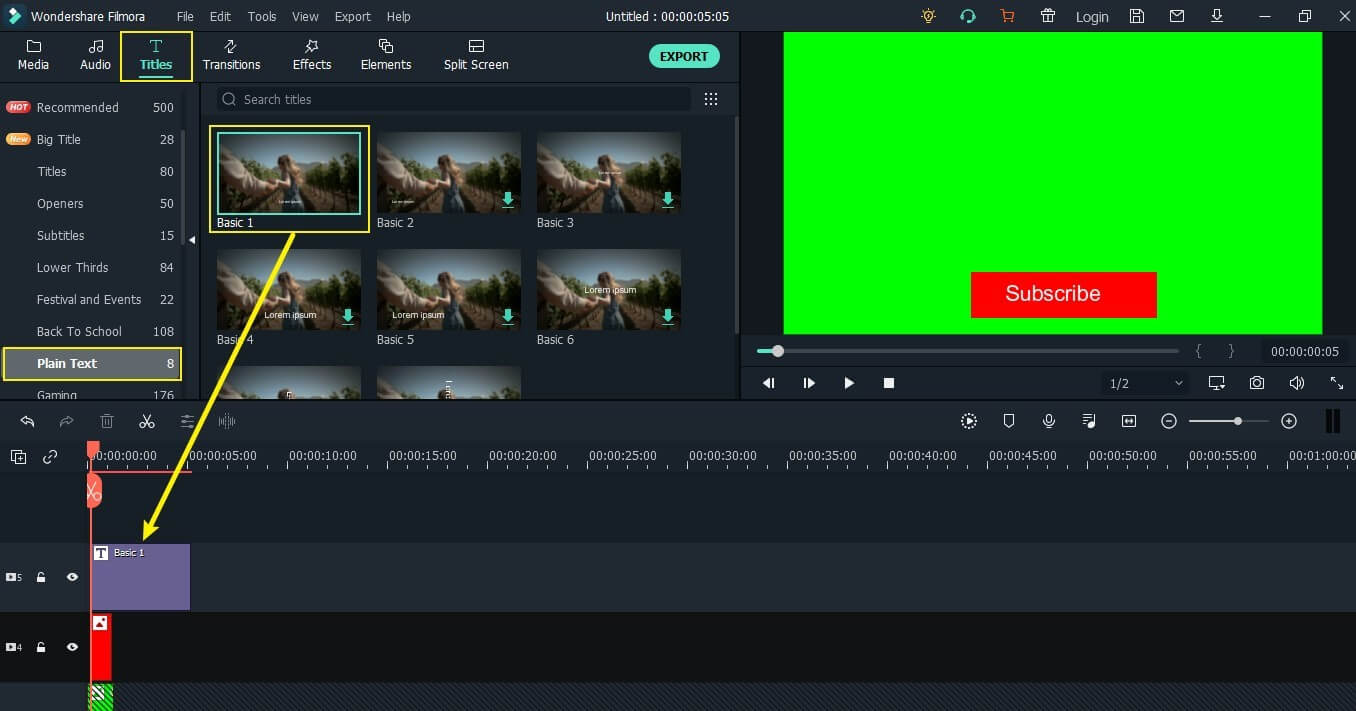Stop the preview playback
1356x711 pixels.
tap(889, 383)
